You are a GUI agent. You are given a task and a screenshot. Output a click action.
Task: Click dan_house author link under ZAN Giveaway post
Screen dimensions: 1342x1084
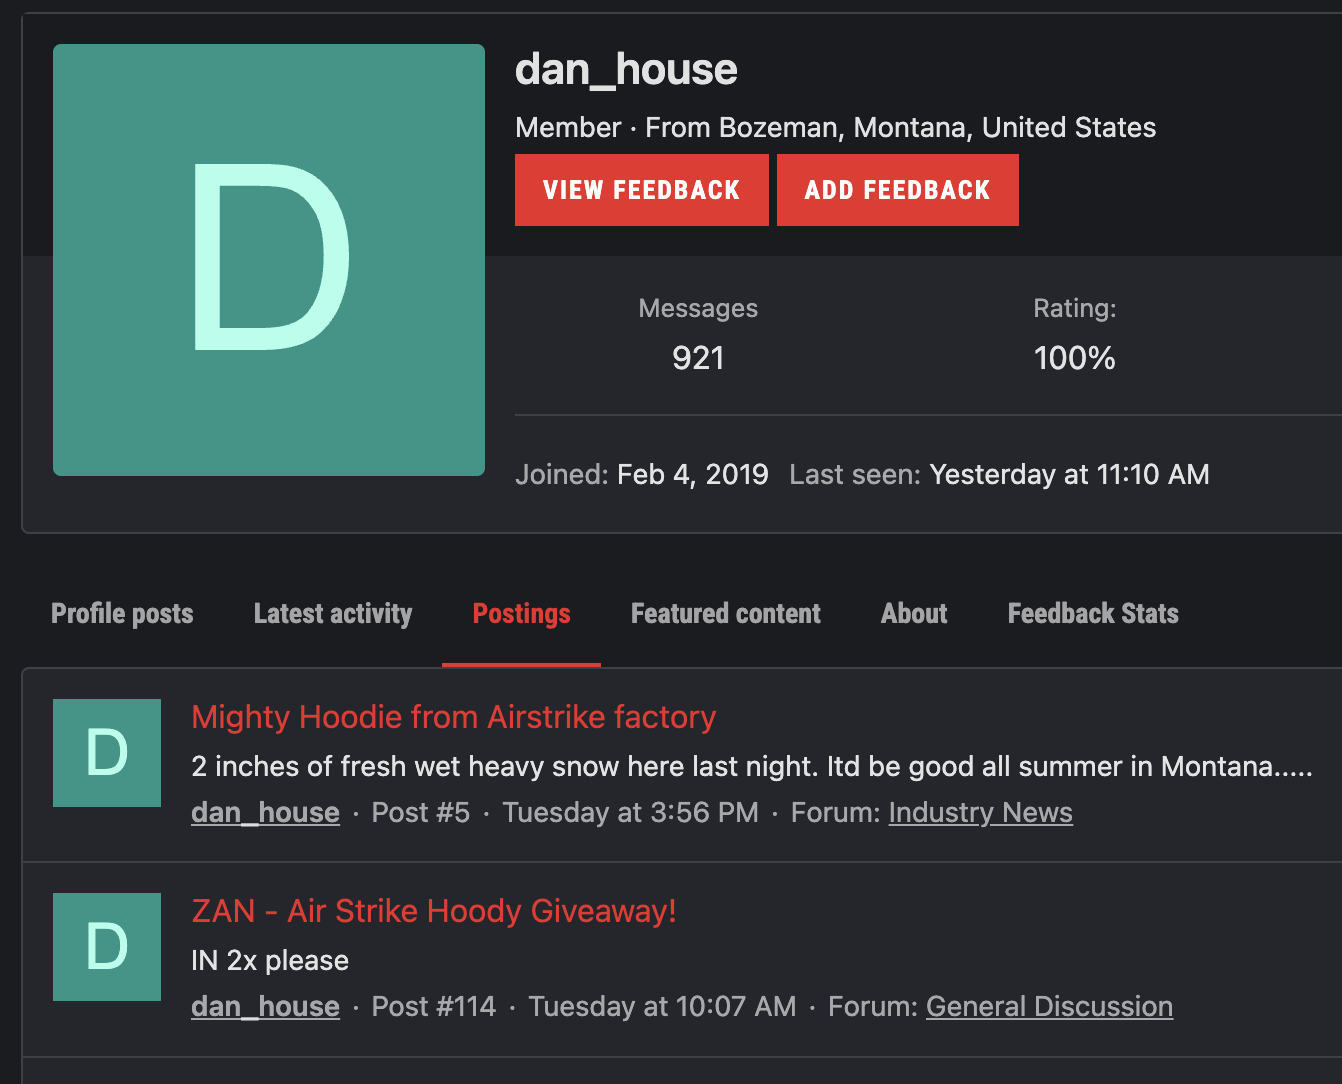265,1007
